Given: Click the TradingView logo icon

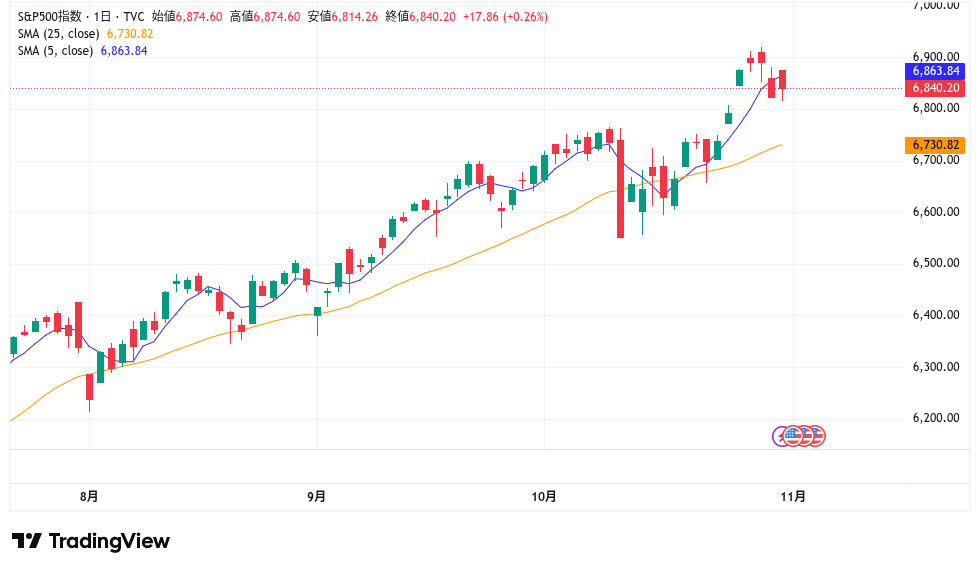Looking at the screenshot, I should 27,541.
